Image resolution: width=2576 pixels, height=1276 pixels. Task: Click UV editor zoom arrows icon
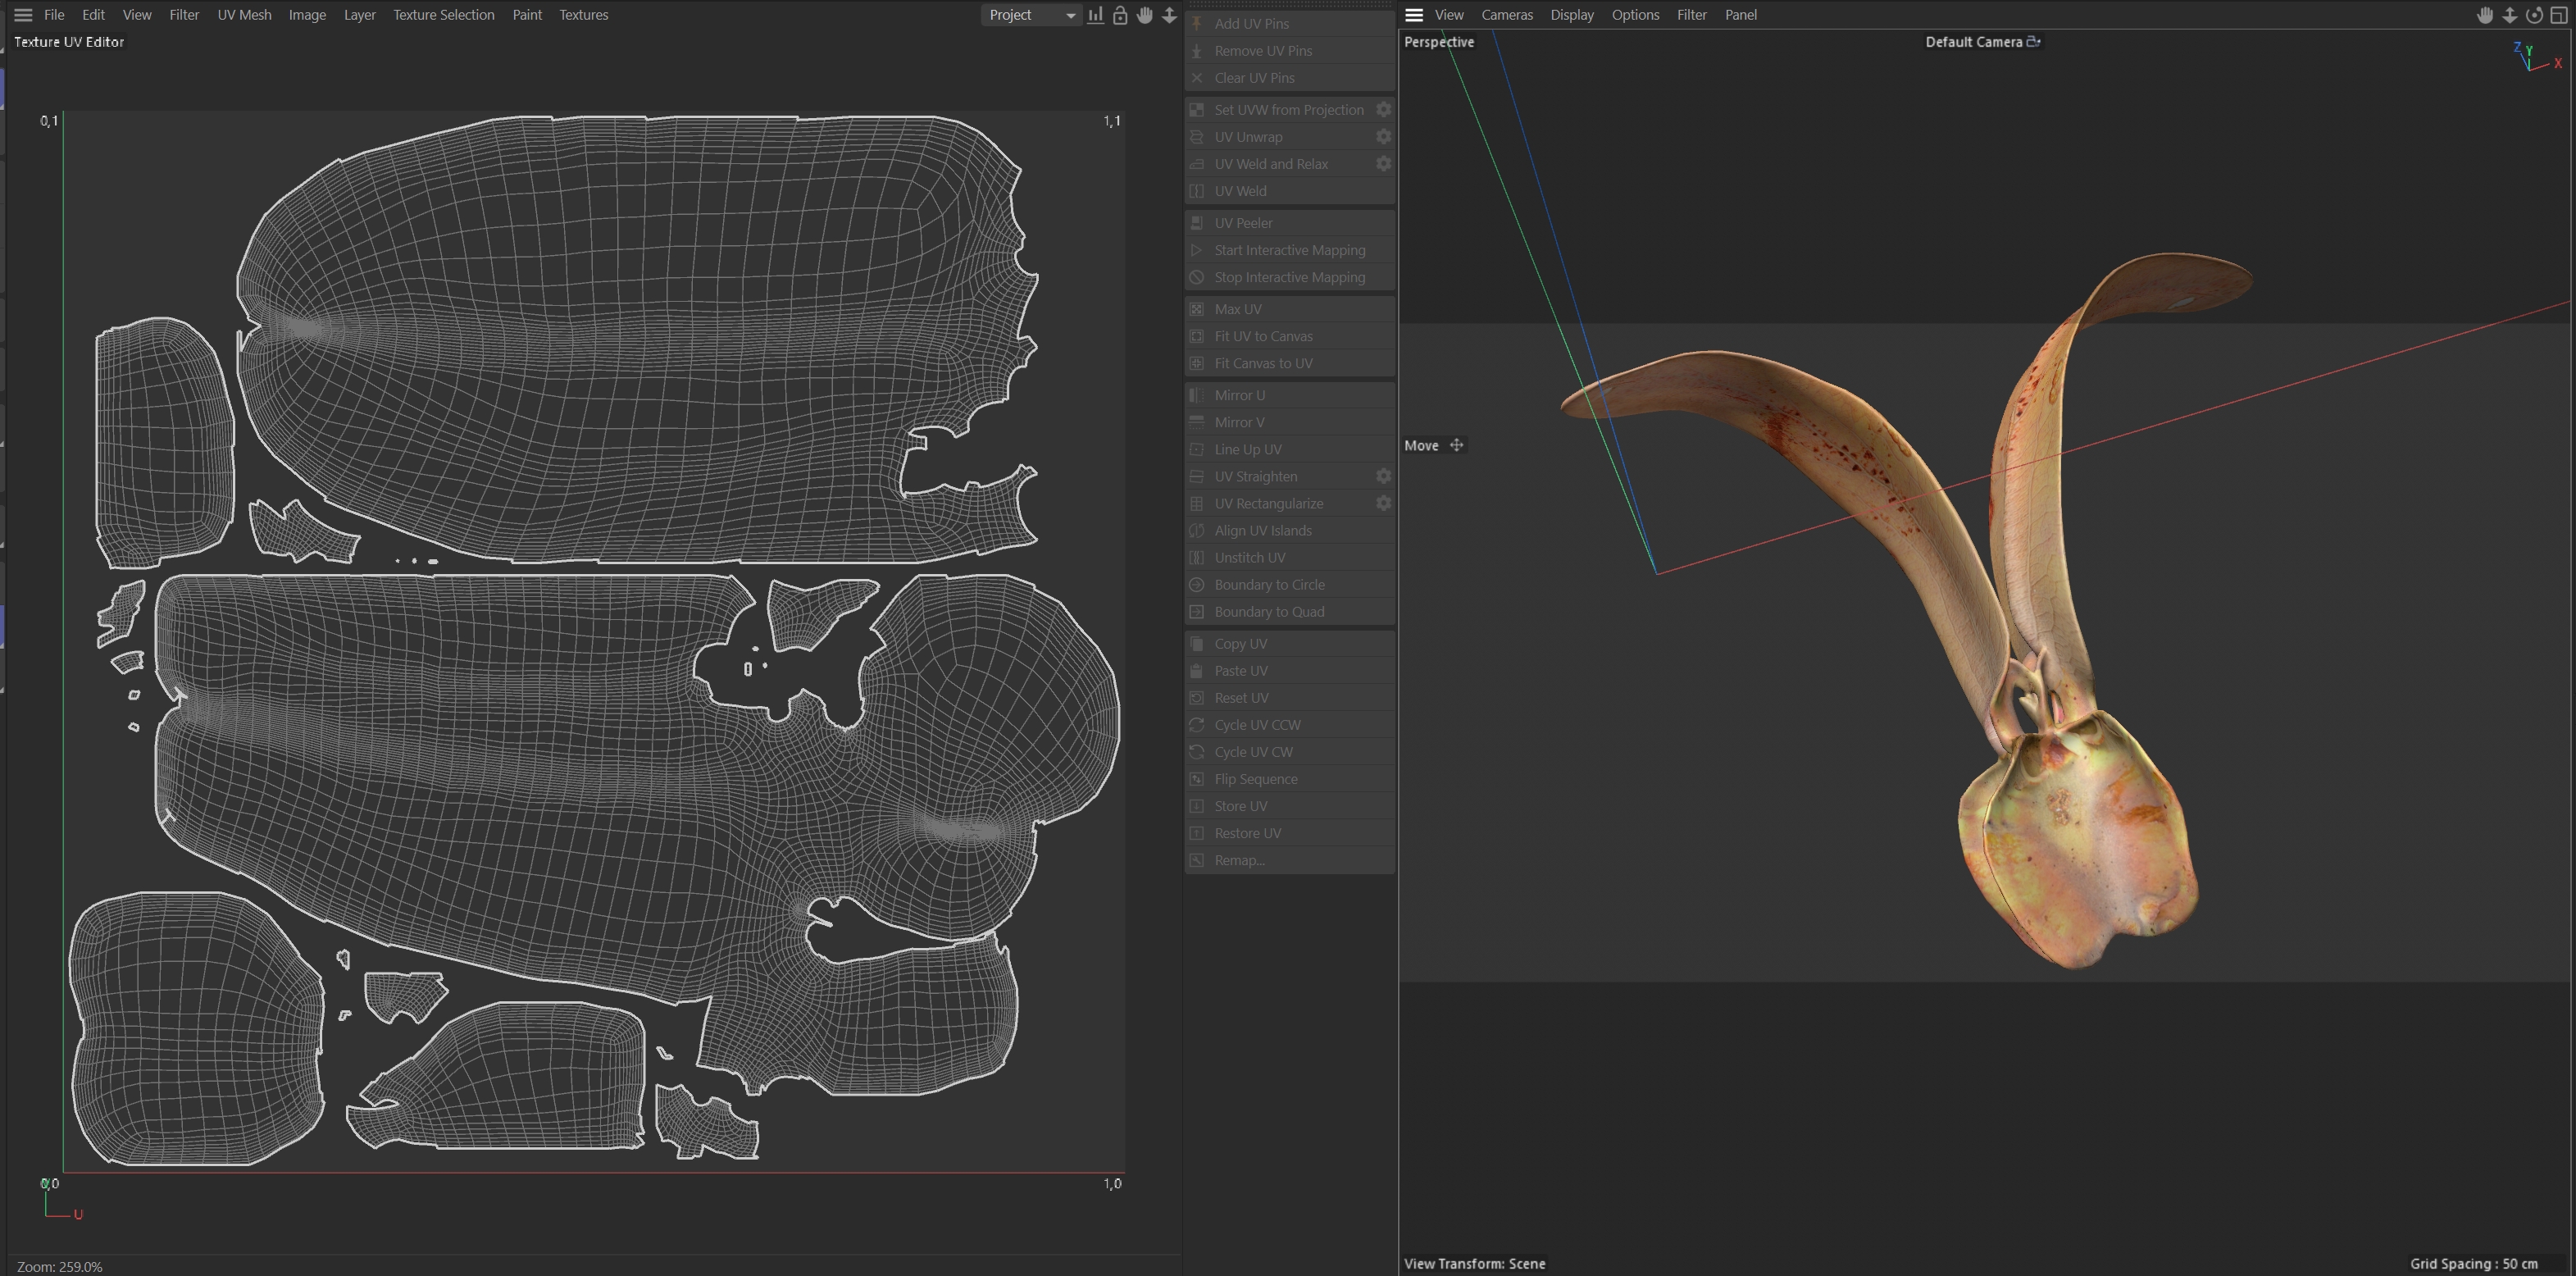point(1169,15)
